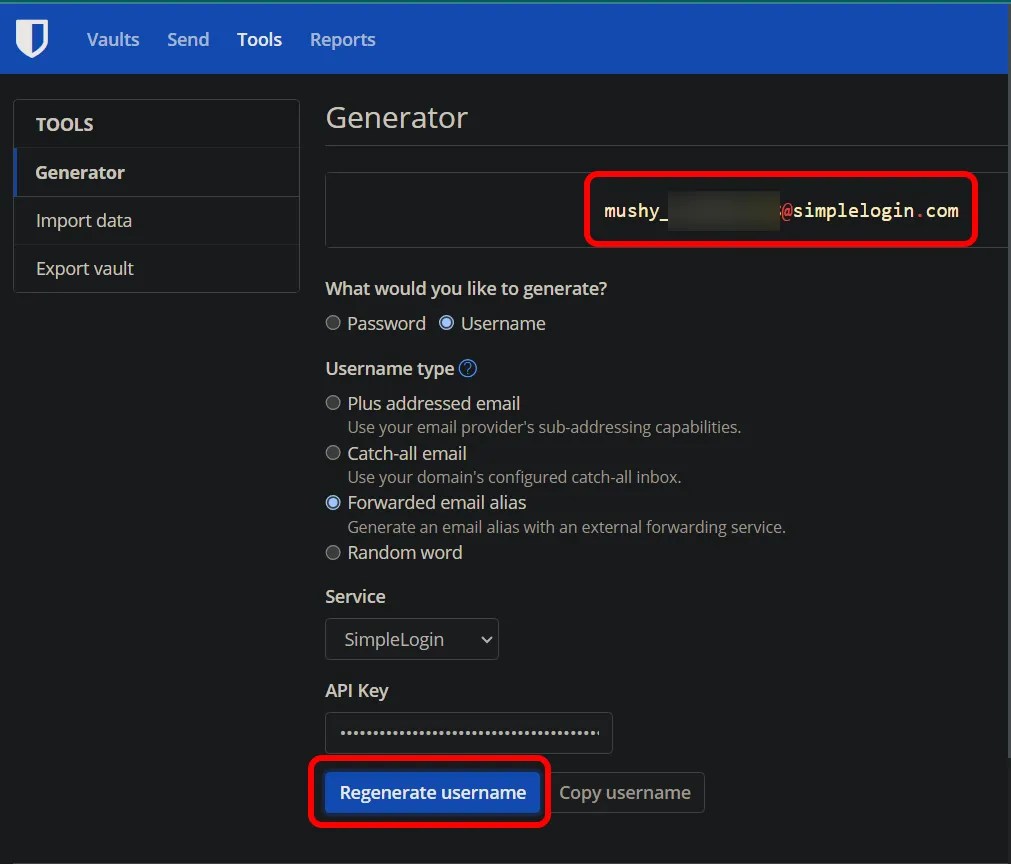Open the Import data page
This screenshot has height=864, width=1011.
(84, 220)
